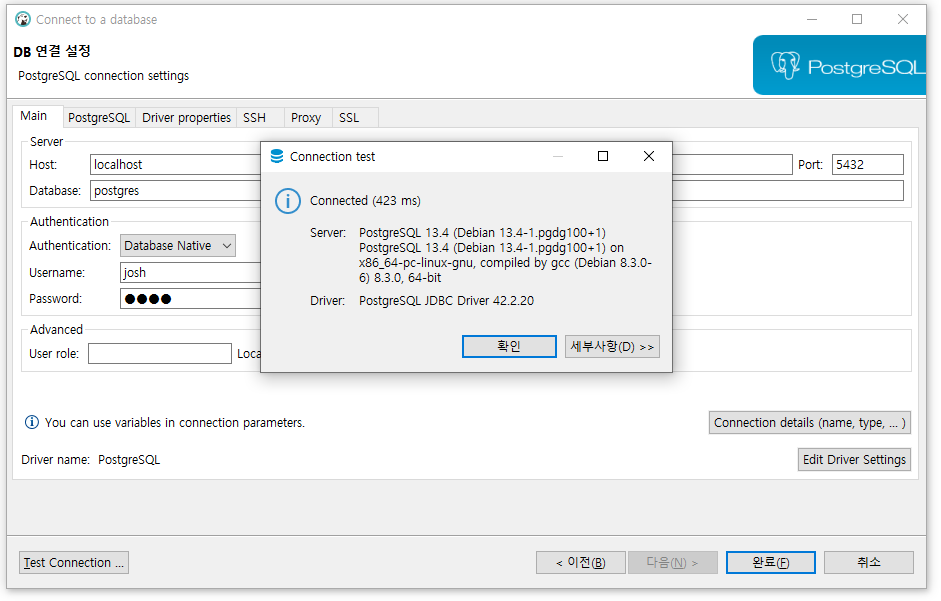Click first server version line PostgreSQL 13.4
Viewport: 941px width, 601px height.
click(x=482, y=232)
